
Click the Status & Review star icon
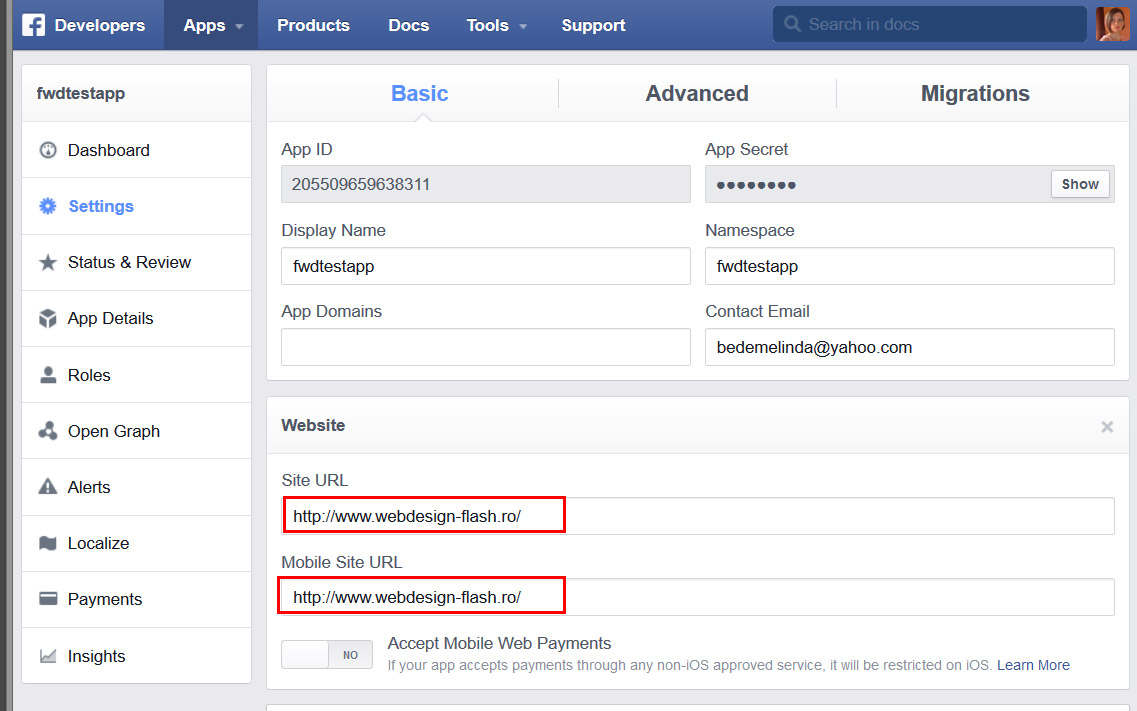[48, 263]
